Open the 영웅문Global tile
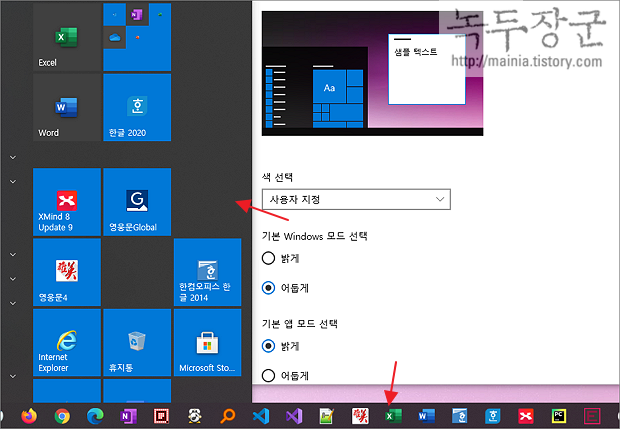This screenshot has width=620, height=429. coord(137,202)
